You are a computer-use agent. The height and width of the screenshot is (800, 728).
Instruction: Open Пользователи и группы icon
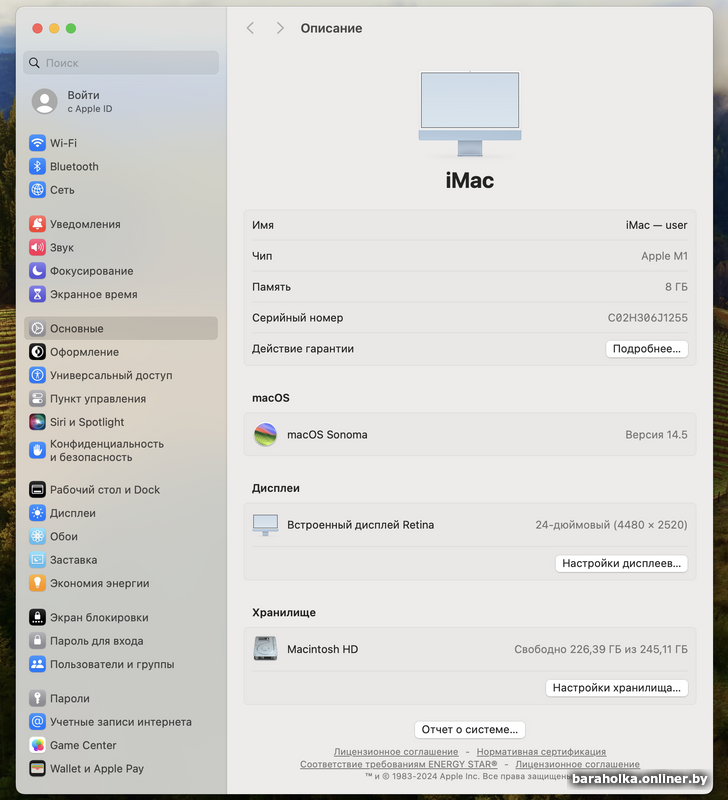37,664
